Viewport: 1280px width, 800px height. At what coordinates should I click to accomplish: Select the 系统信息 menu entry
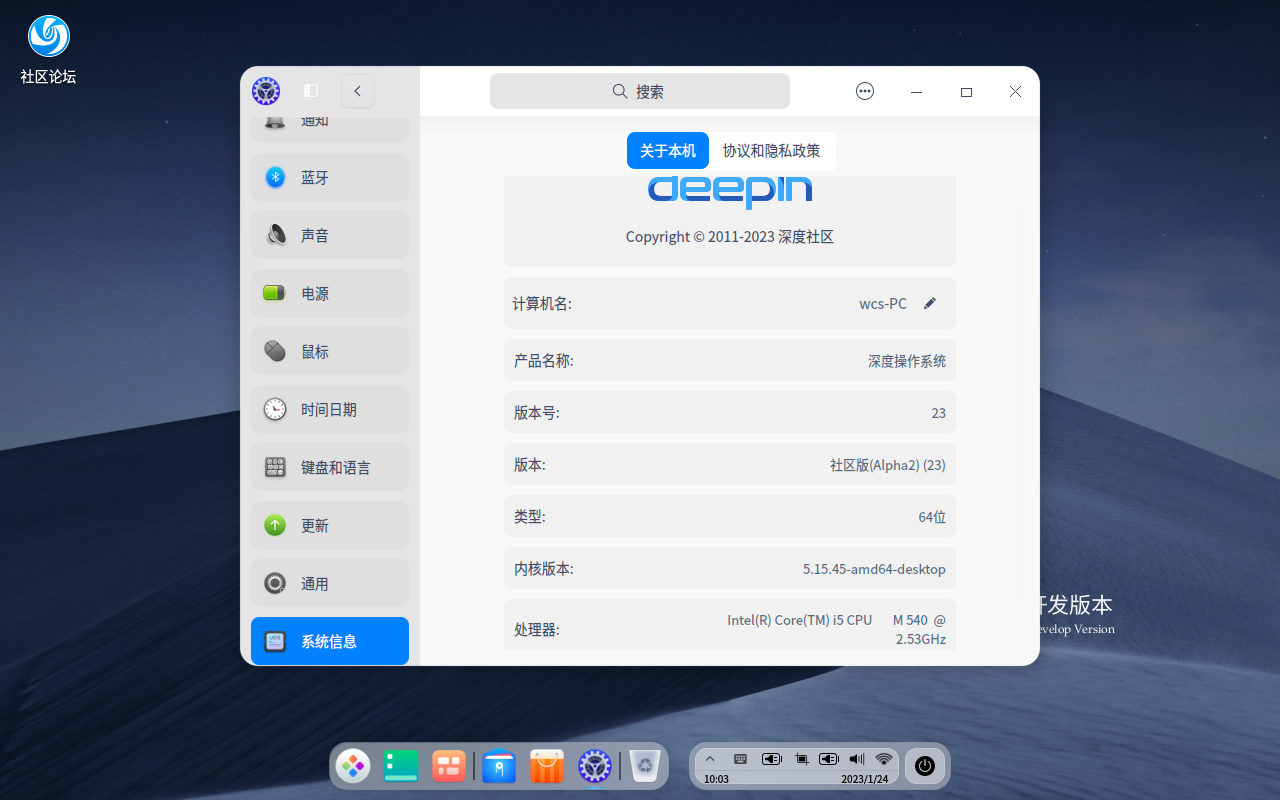(x=330, y=641)
